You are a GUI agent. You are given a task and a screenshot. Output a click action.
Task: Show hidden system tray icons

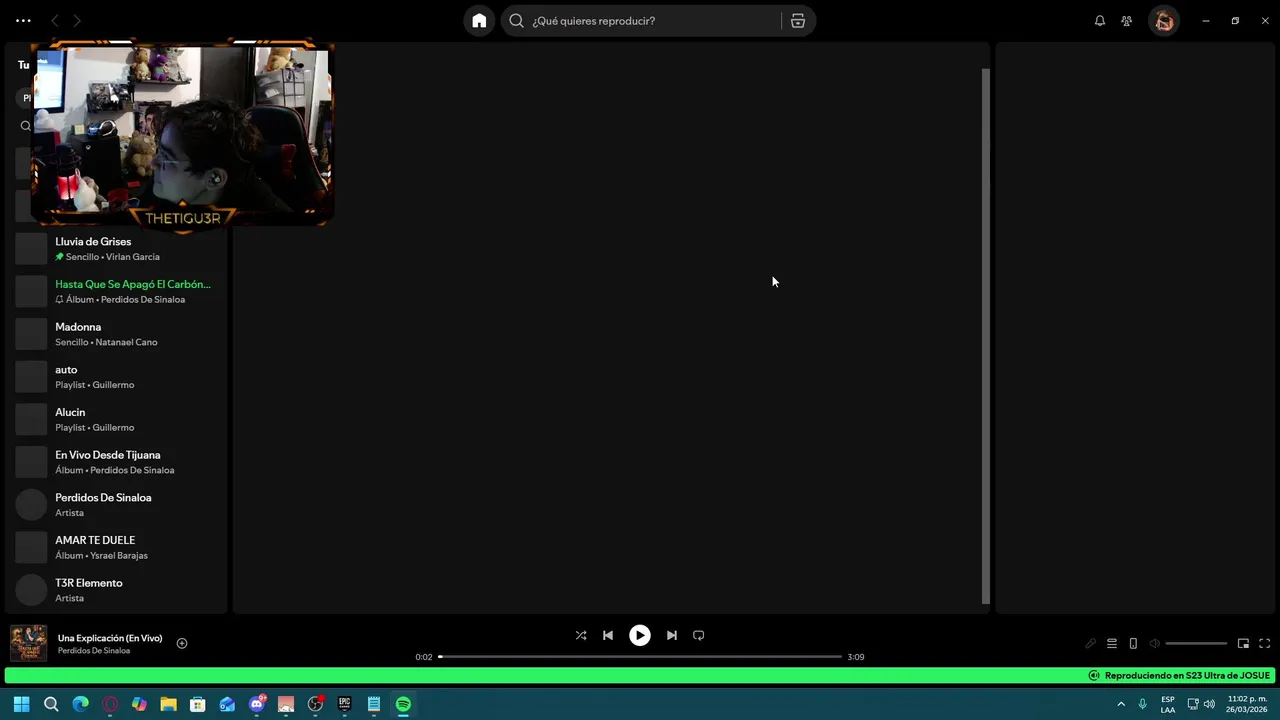pyautogui.click(x=1121, y=704)
